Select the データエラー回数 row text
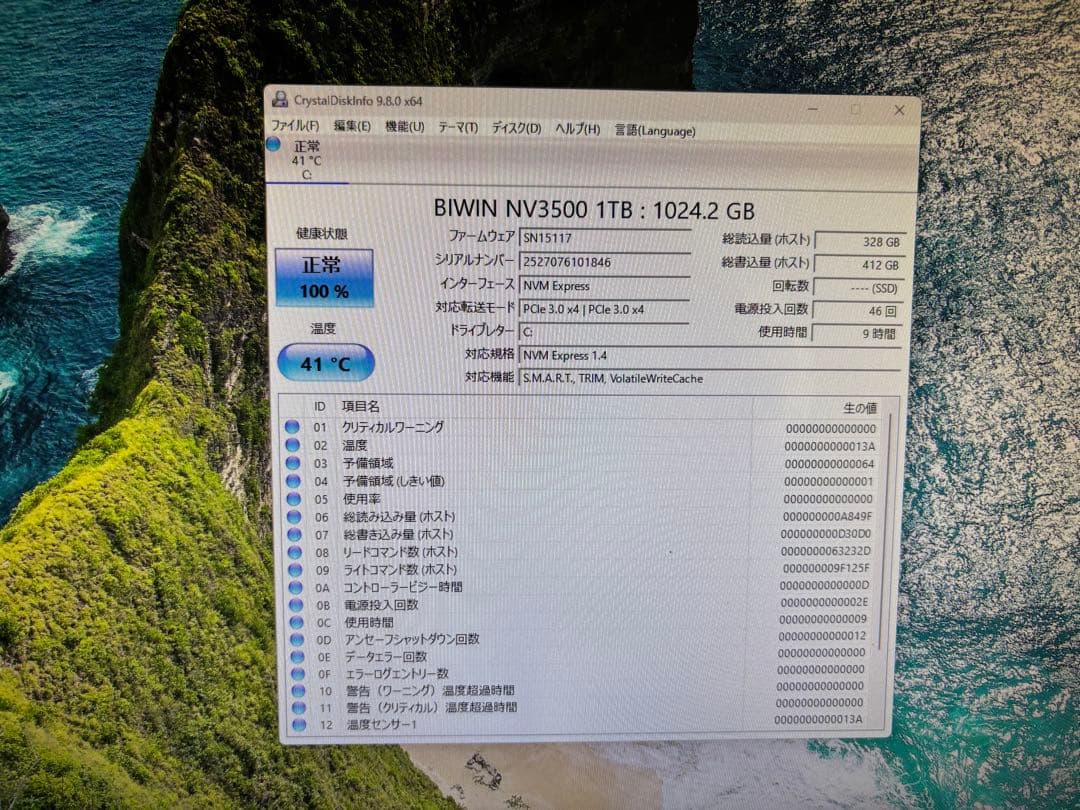This screenshot has height=810, width=1080. [x=386, y=657]
